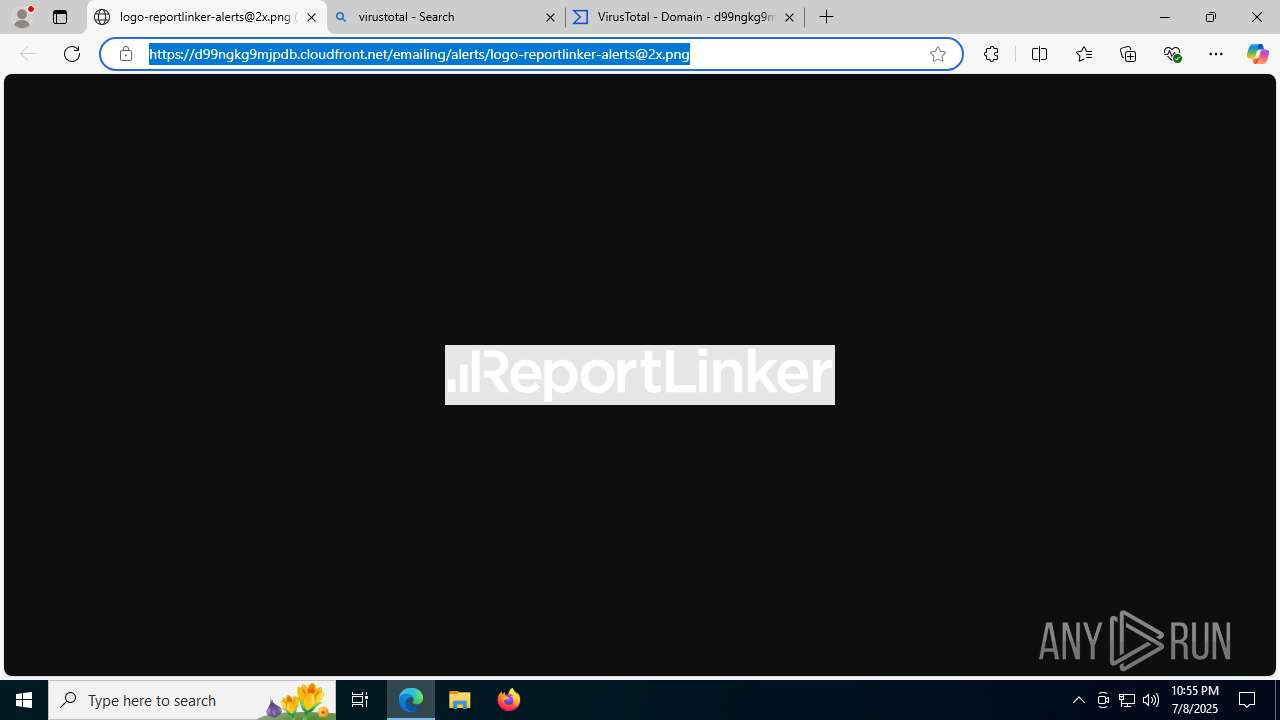This screenshot has height=720, width=1280.
Task: Open the Favorites list icon
Action: [x=1084, y=54]
